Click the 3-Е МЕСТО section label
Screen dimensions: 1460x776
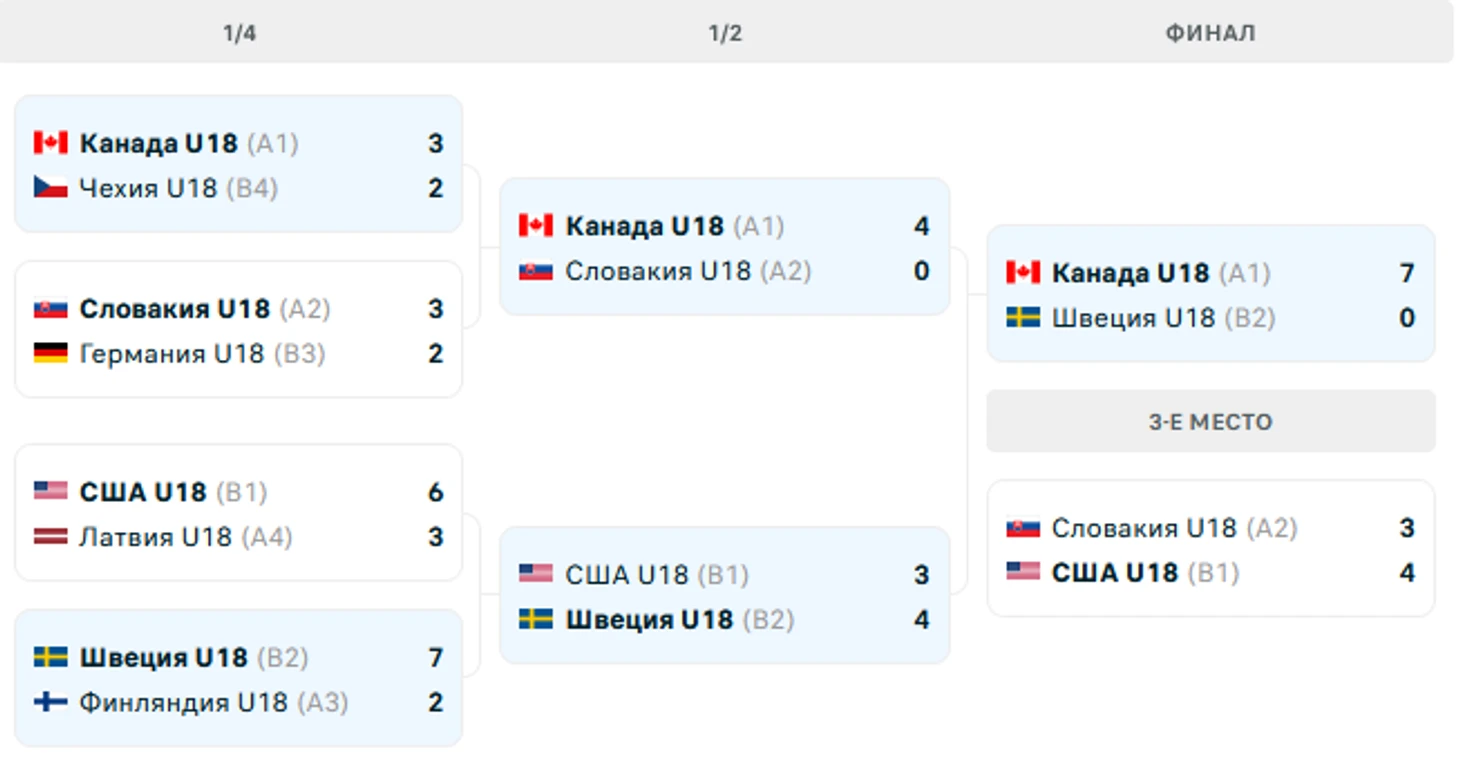(x=1210, y=421)
